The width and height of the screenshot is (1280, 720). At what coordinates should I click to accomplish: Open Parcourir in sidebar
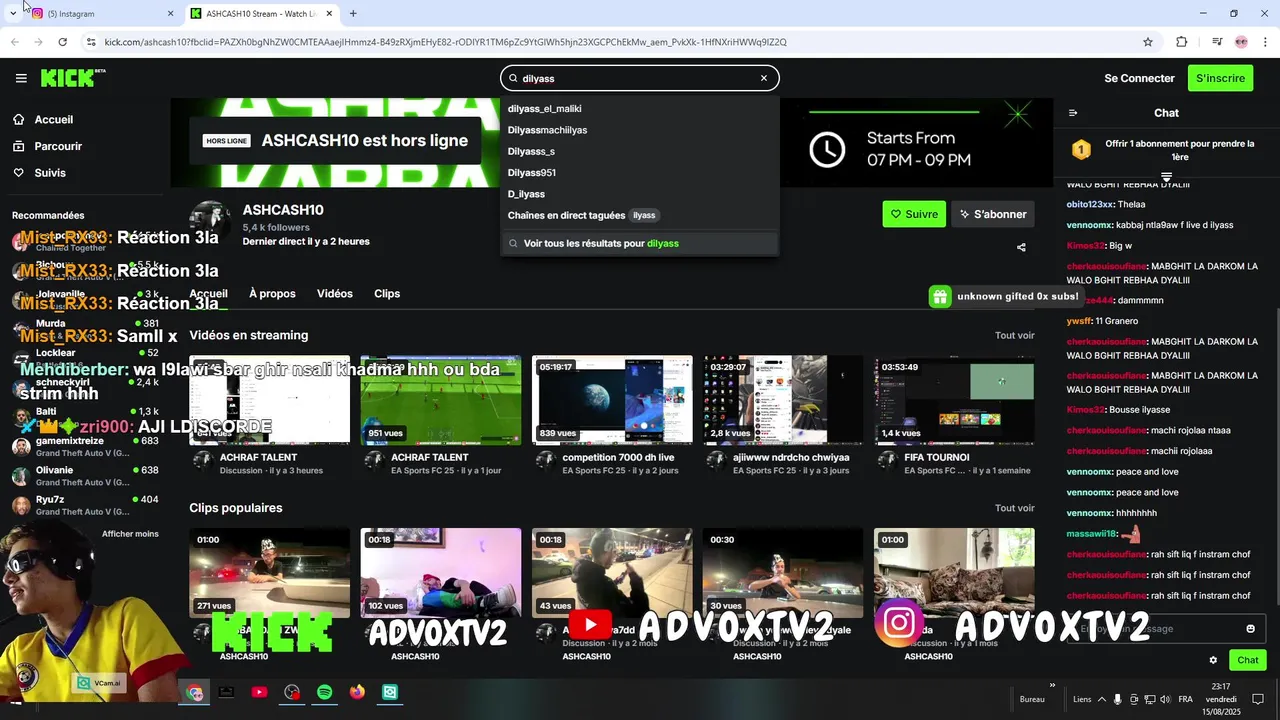tap(58, 146)
